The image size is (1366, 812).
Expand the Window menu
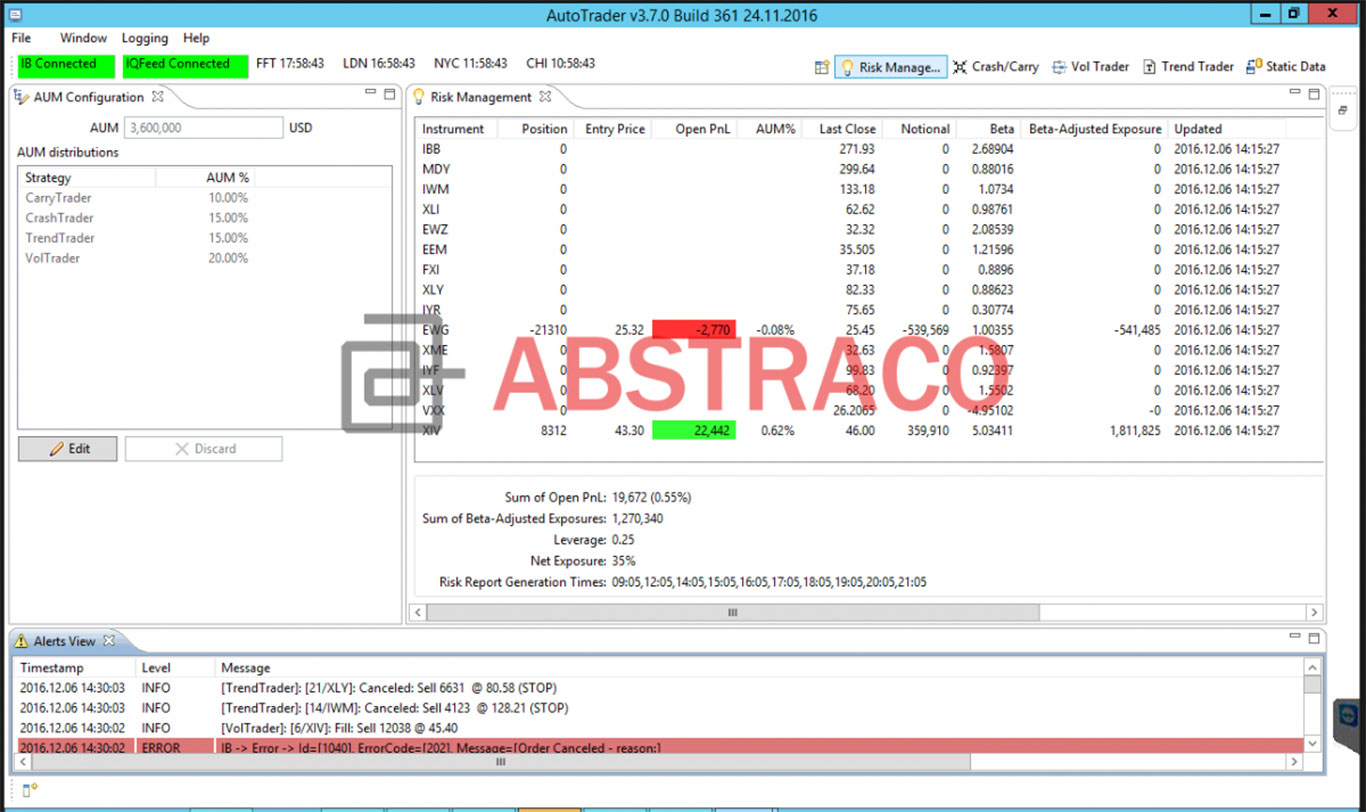click(x=83, y=38)
